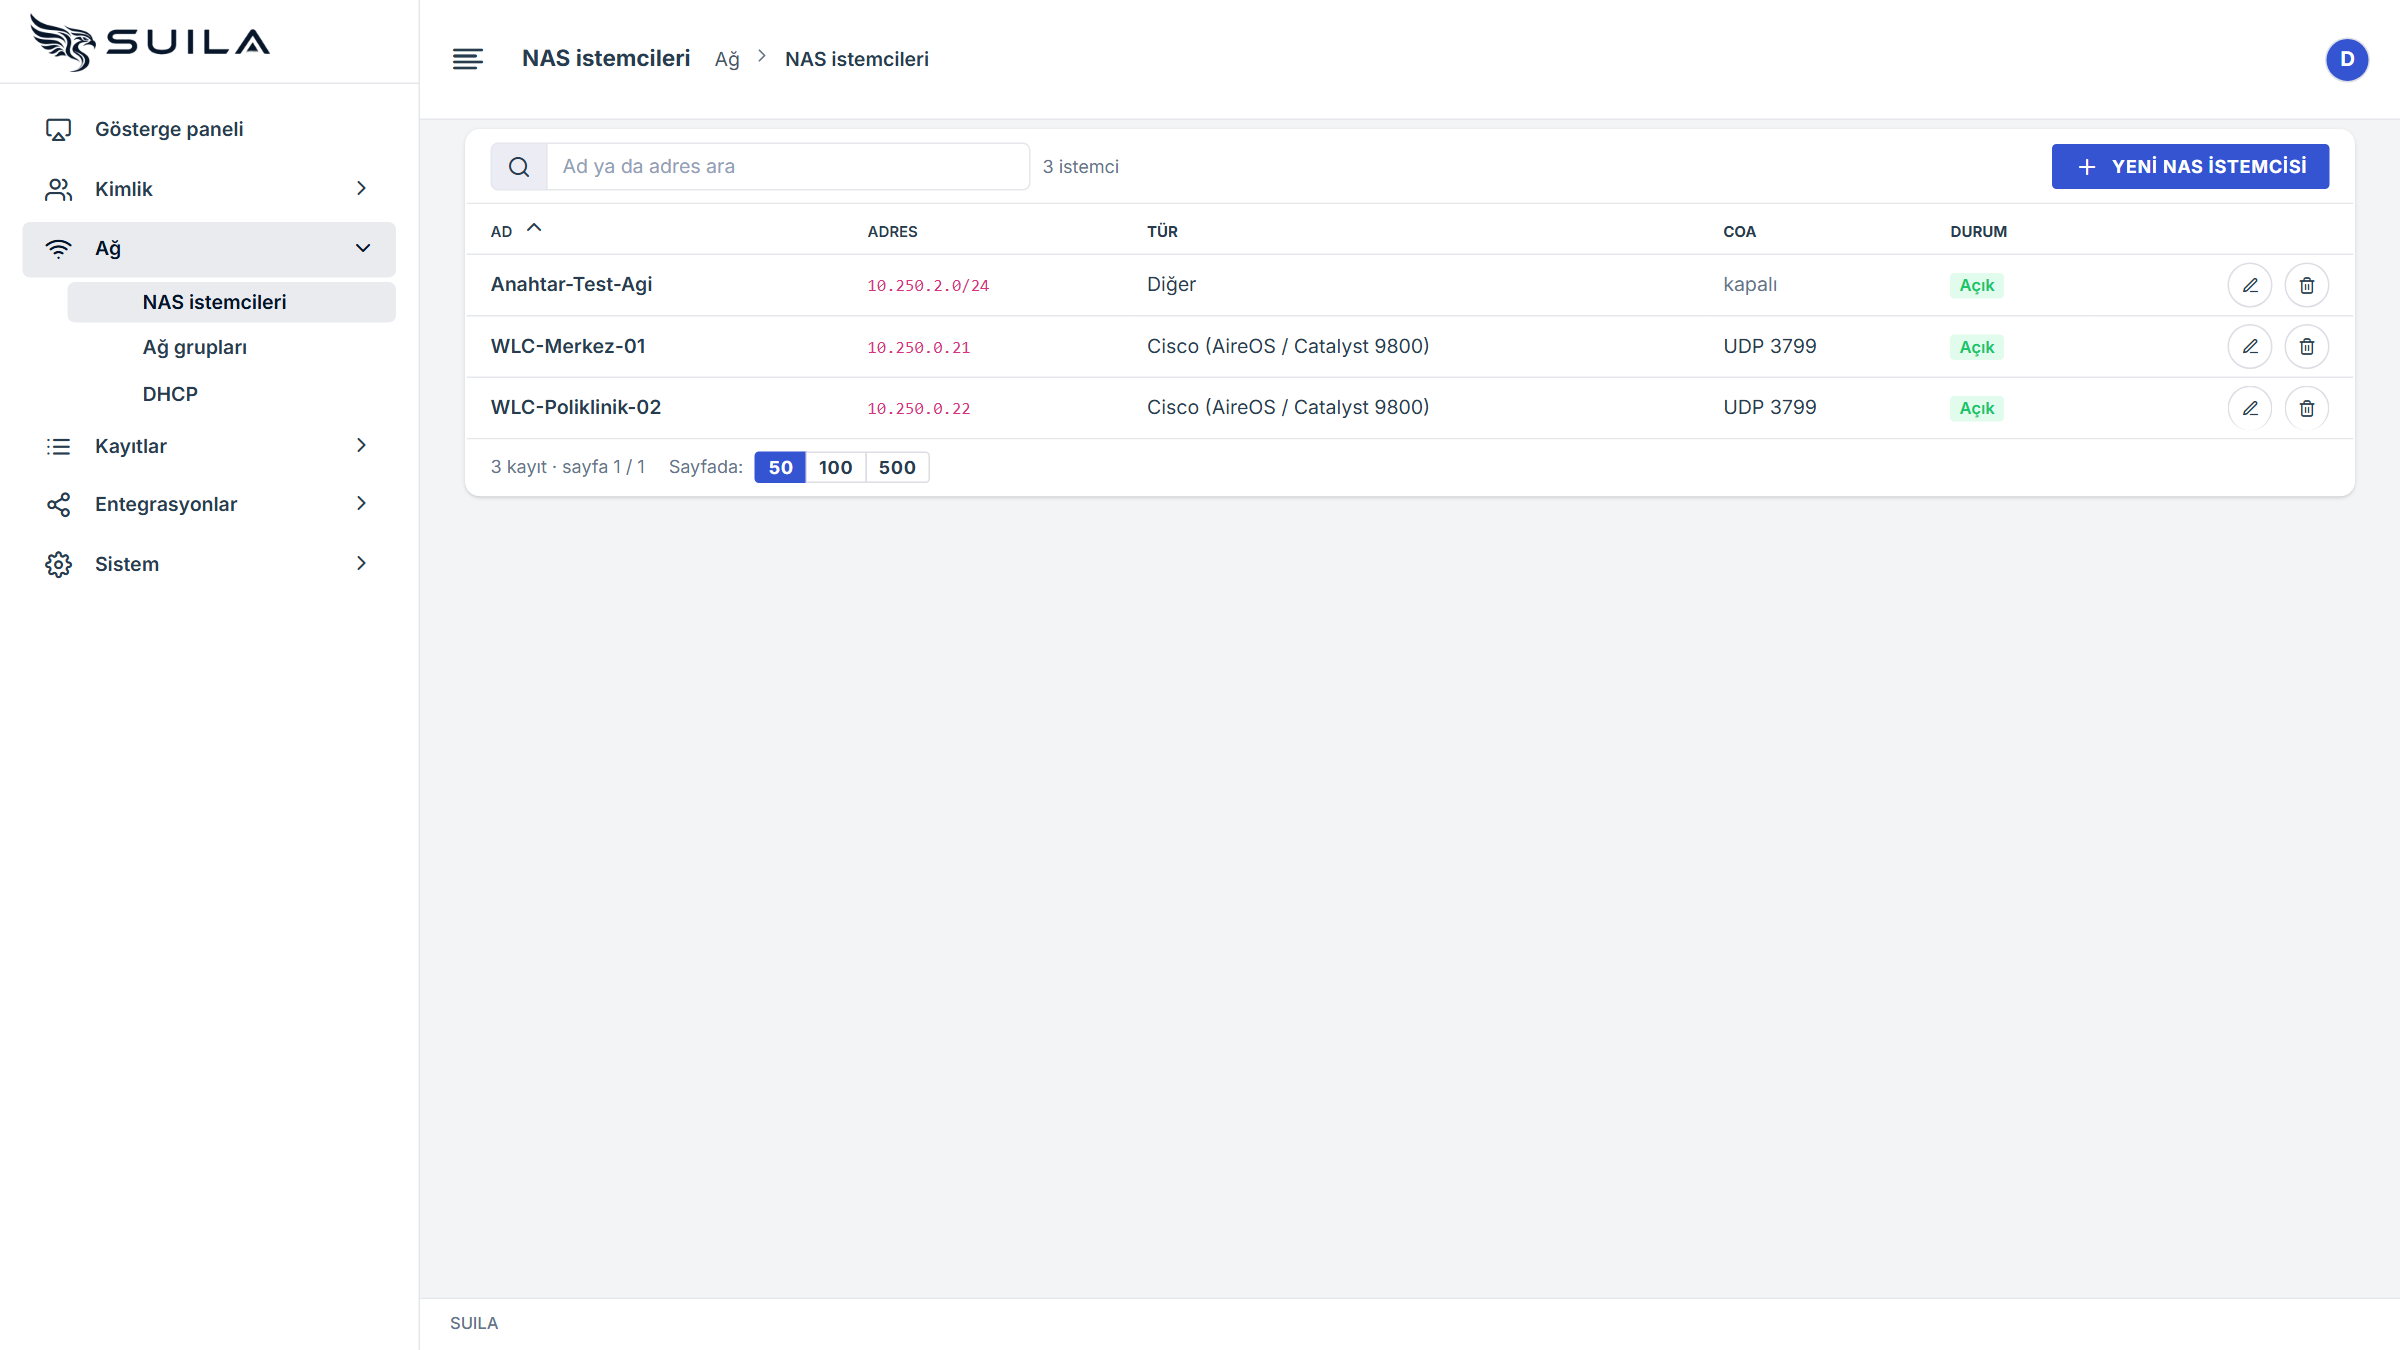Click the kapalı COA value
This screenshot has width=2400, height=1350.
(1750, 284)
